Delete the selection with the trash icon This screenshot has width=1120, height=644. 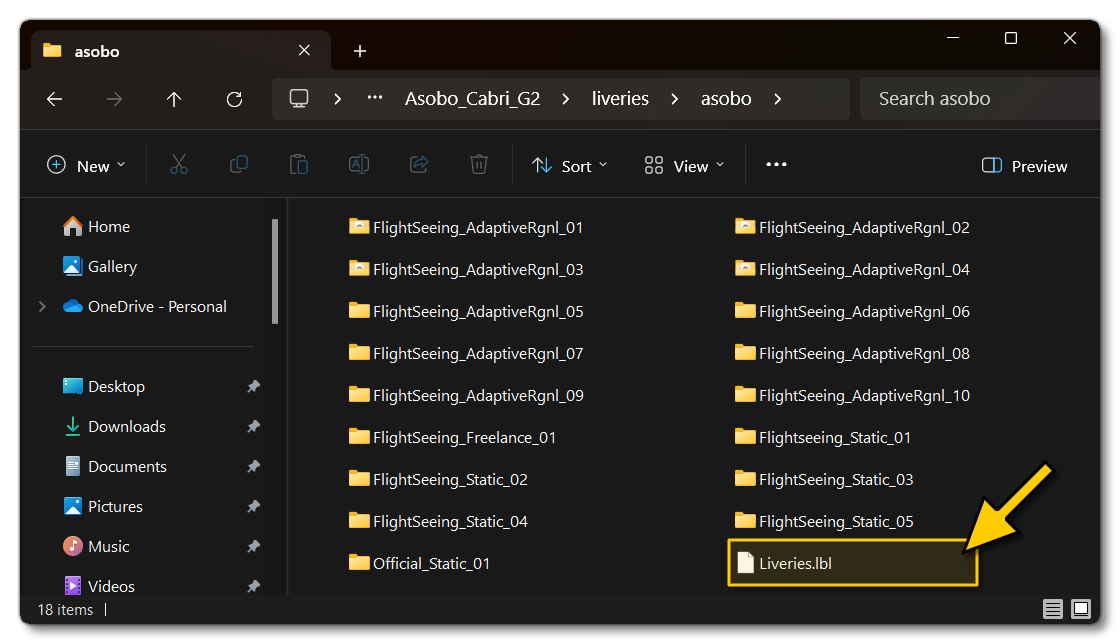pos(479,165)
